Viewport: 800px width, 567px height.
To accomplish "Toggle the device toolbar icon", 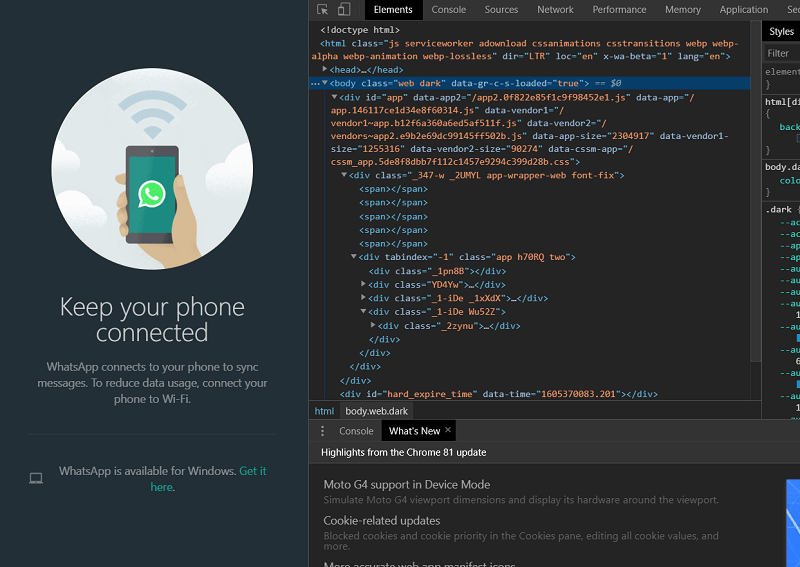I will [344, 9].
